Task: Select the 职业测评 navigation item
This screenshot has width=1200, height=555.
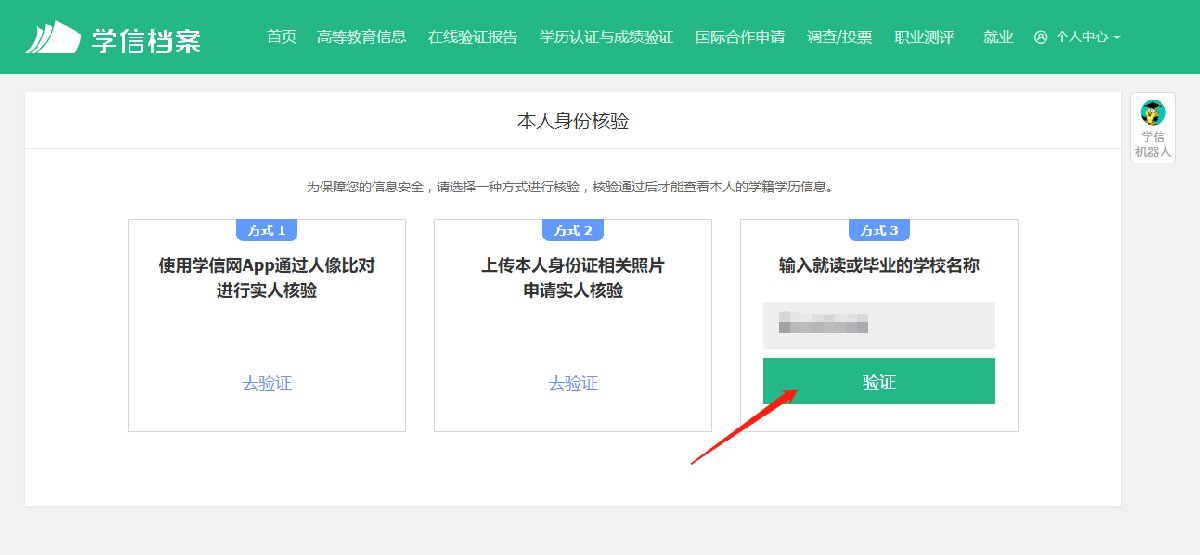Action: [924, 37]
